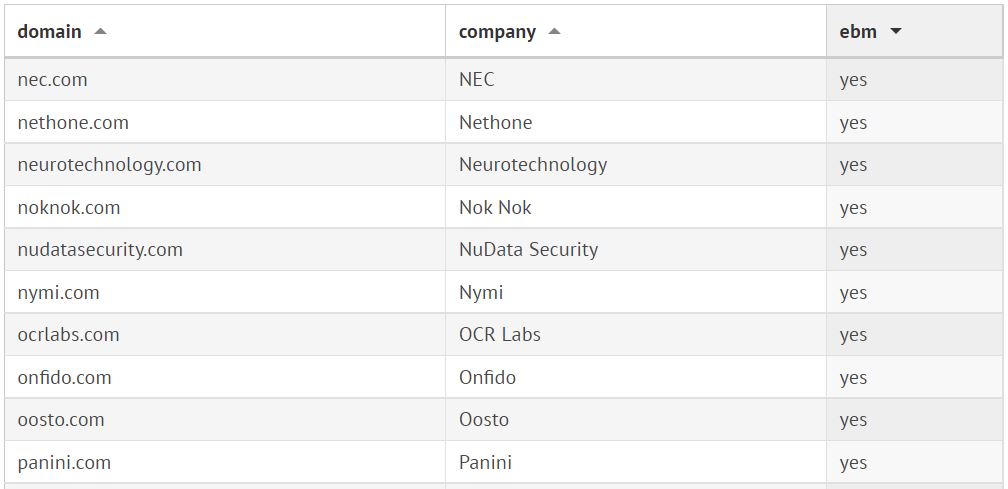Image resolution: width=1008 pixels, height=489 pixels.
Task: Click the ebm value for Onfido
Action: 853,378
